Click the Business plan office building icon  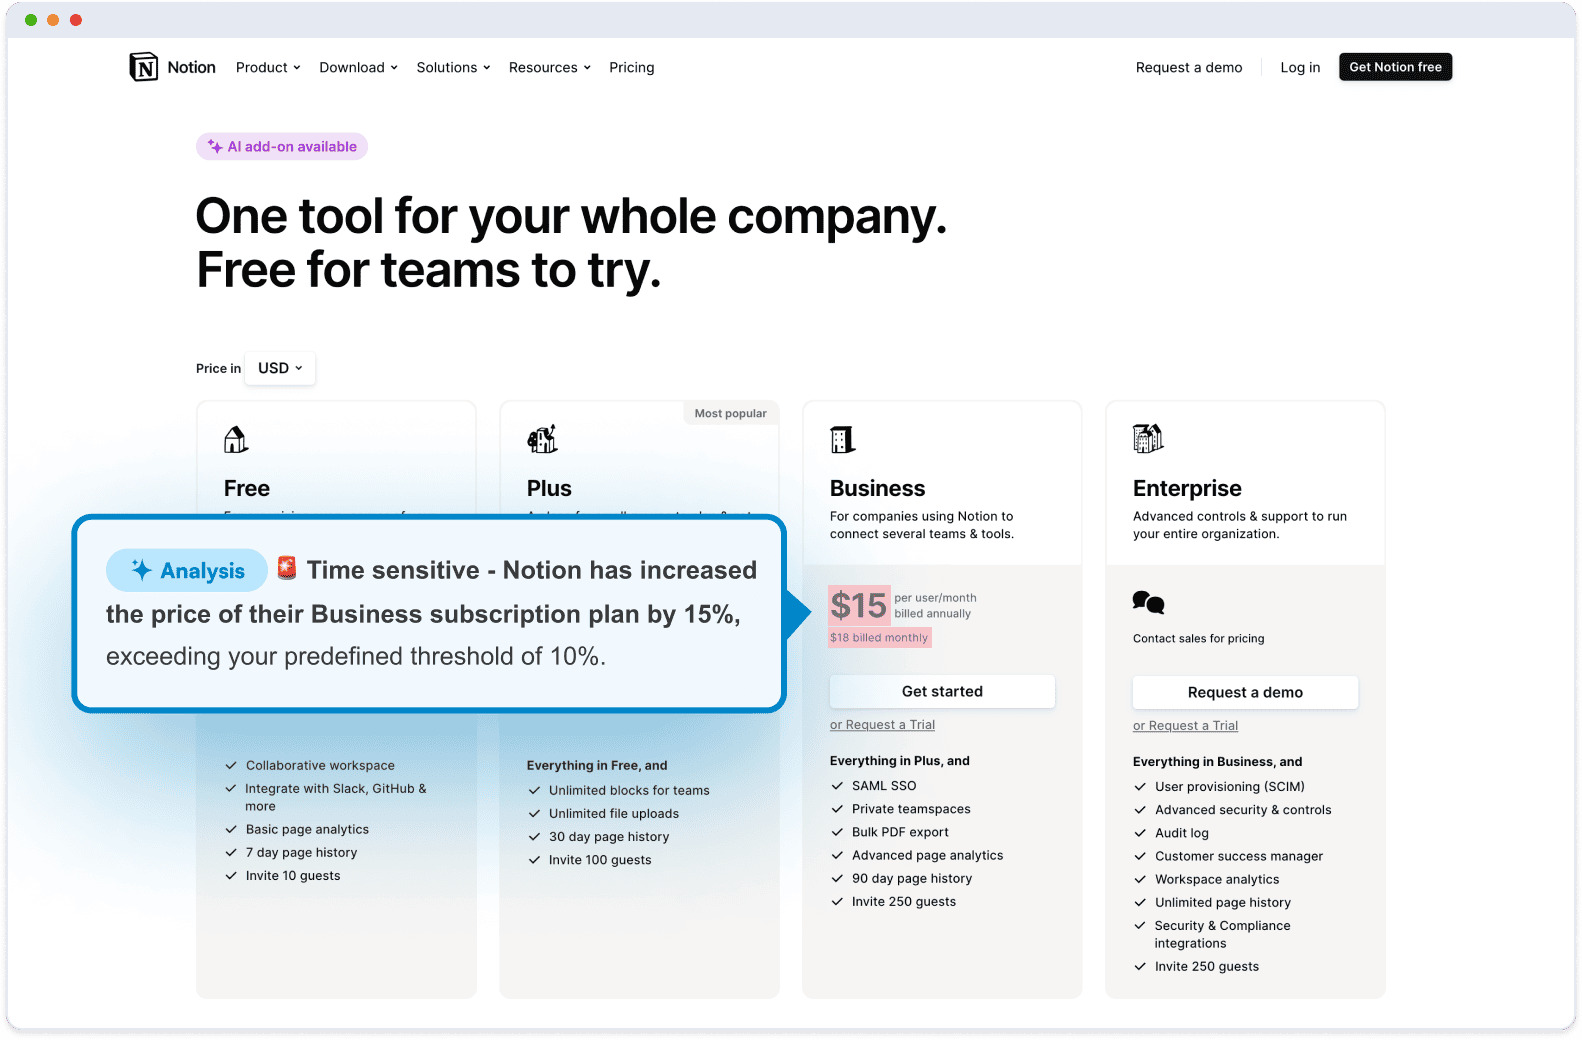pos(843,439)
